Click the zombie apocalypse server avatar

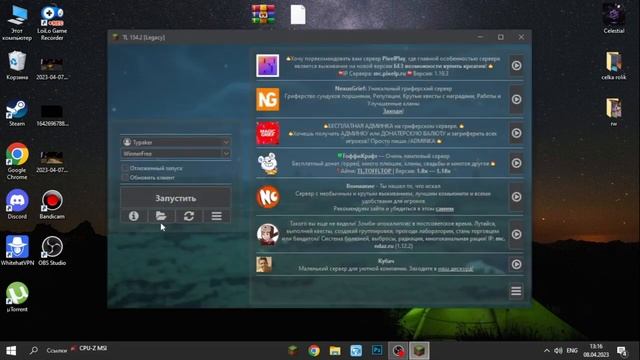click(268, 234)
